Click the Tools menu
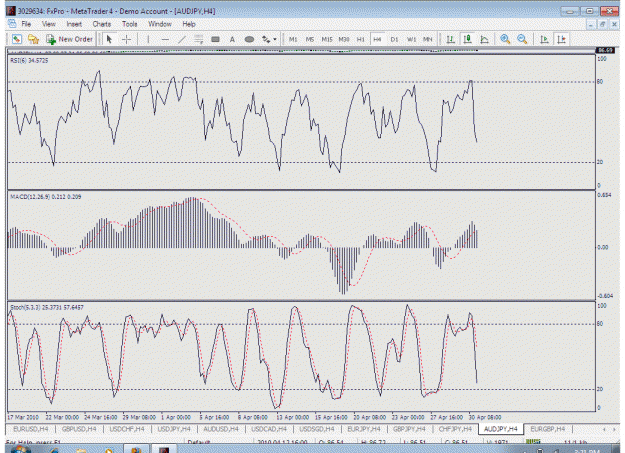Image resolution: width=625 pixels, height=453 pixels. [x=130, y=24]
